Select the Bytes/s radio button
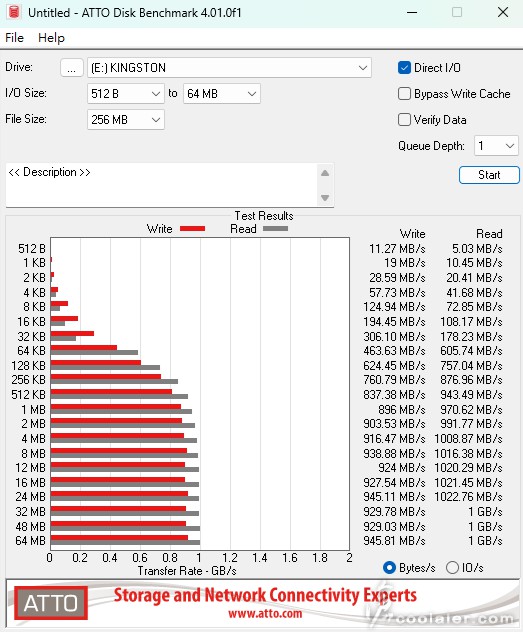 click(x=389, y=568)
